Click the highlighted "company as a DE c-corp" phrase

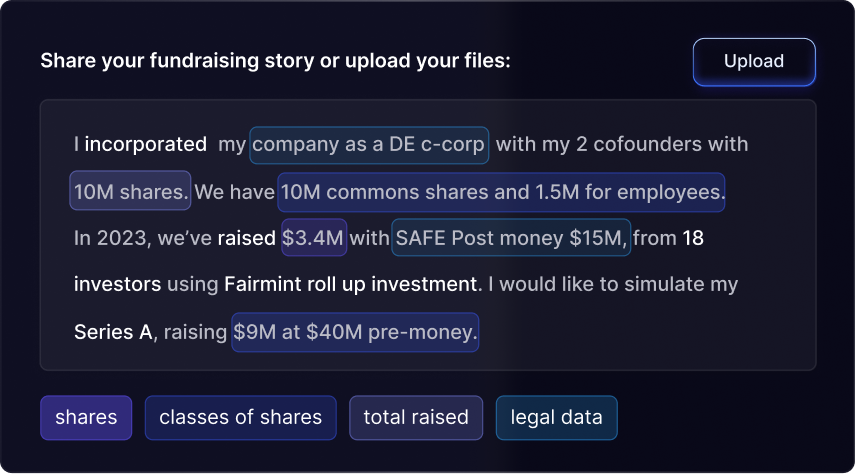point(369,145)
